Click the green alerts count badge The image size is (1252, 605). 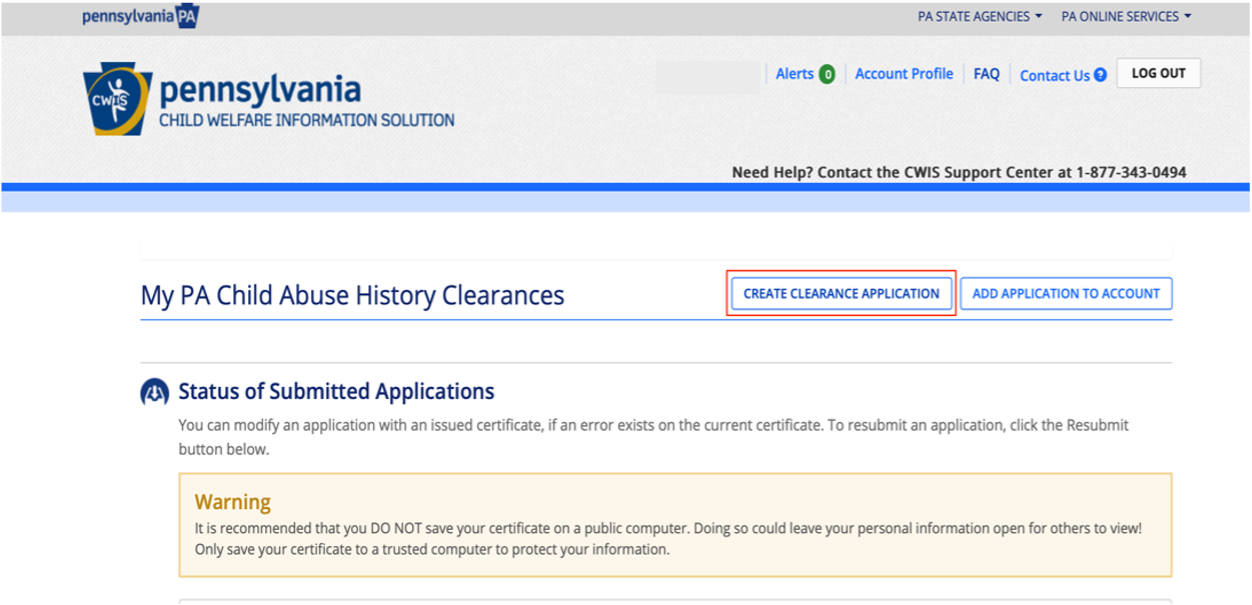point(827,74)
